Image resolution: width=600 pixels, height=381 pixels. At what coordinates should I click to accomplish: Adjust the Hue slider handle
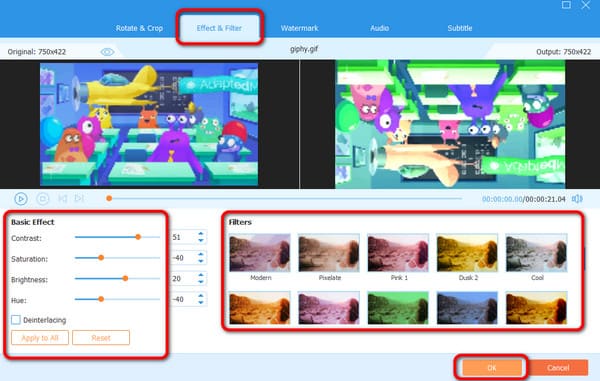click(101, 299)
